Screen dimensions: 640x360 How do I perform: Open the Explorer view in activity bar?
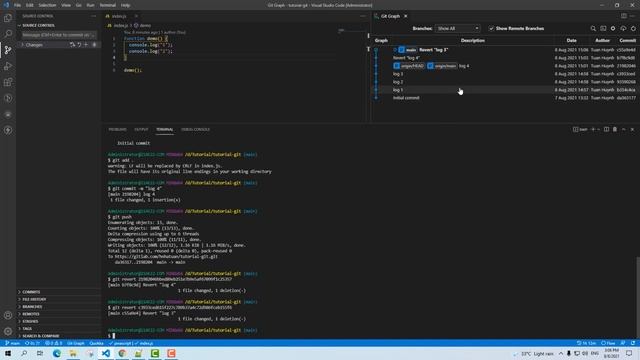[8, 18]
